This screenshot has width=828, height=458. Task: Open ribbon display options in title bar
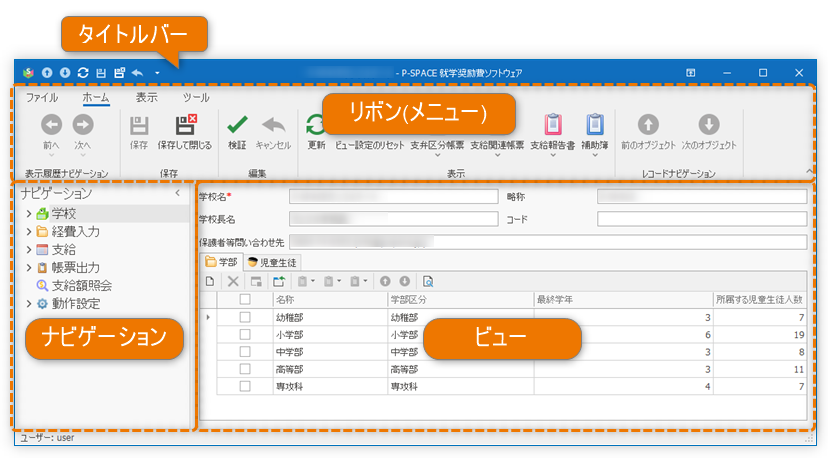pos(691,73)
